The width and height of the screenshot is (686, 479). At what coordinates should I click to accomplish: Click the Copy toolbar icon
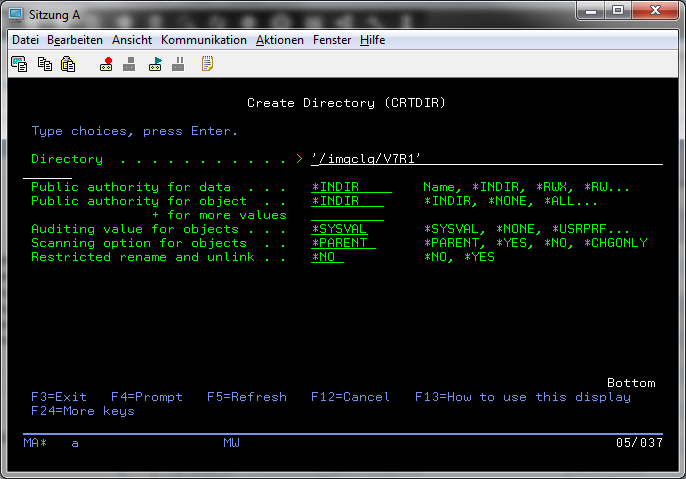pyautogui.click(x=44, y=64)
